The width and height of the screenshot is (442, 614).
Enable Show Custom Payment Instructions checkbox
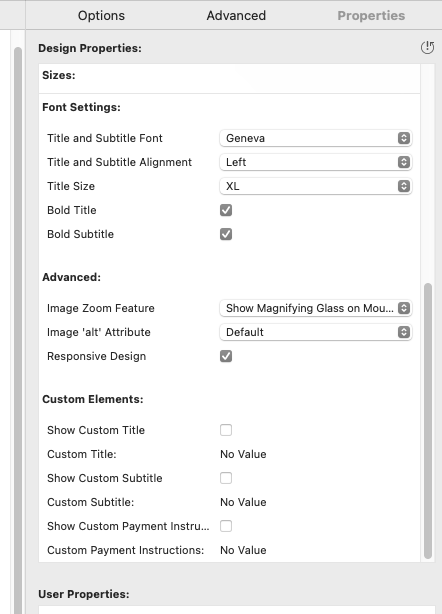click(226, 526)
